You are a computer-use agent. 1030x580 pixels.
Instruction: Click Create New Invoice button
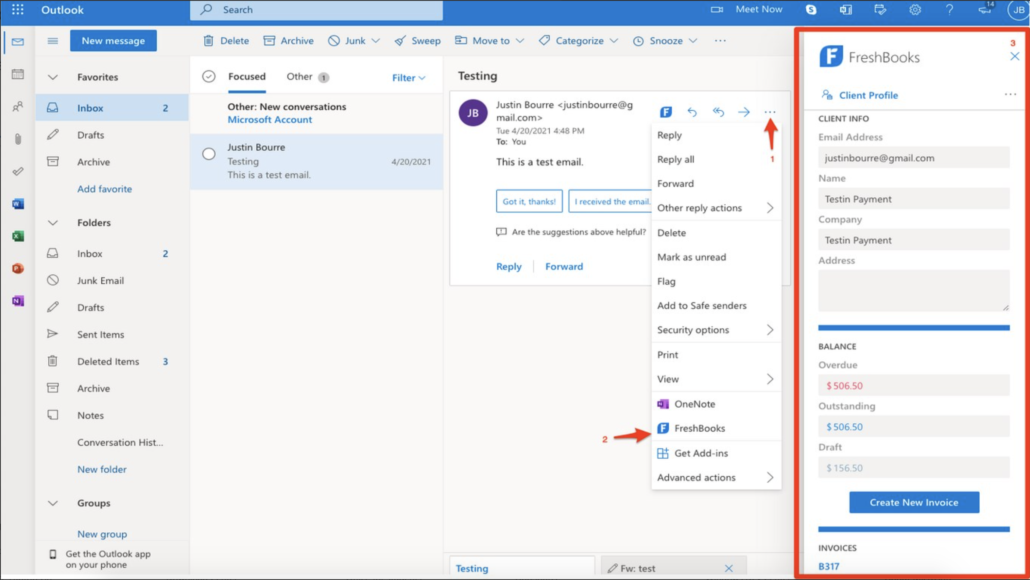pyautogui.click(x=914, y=502)
